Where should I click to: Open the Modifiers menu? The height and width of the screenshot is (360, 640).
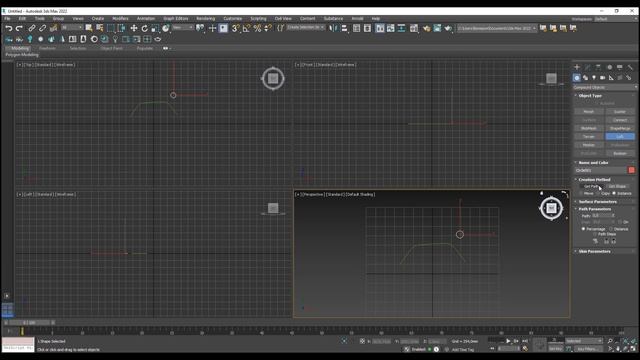[x=120, y=18]
